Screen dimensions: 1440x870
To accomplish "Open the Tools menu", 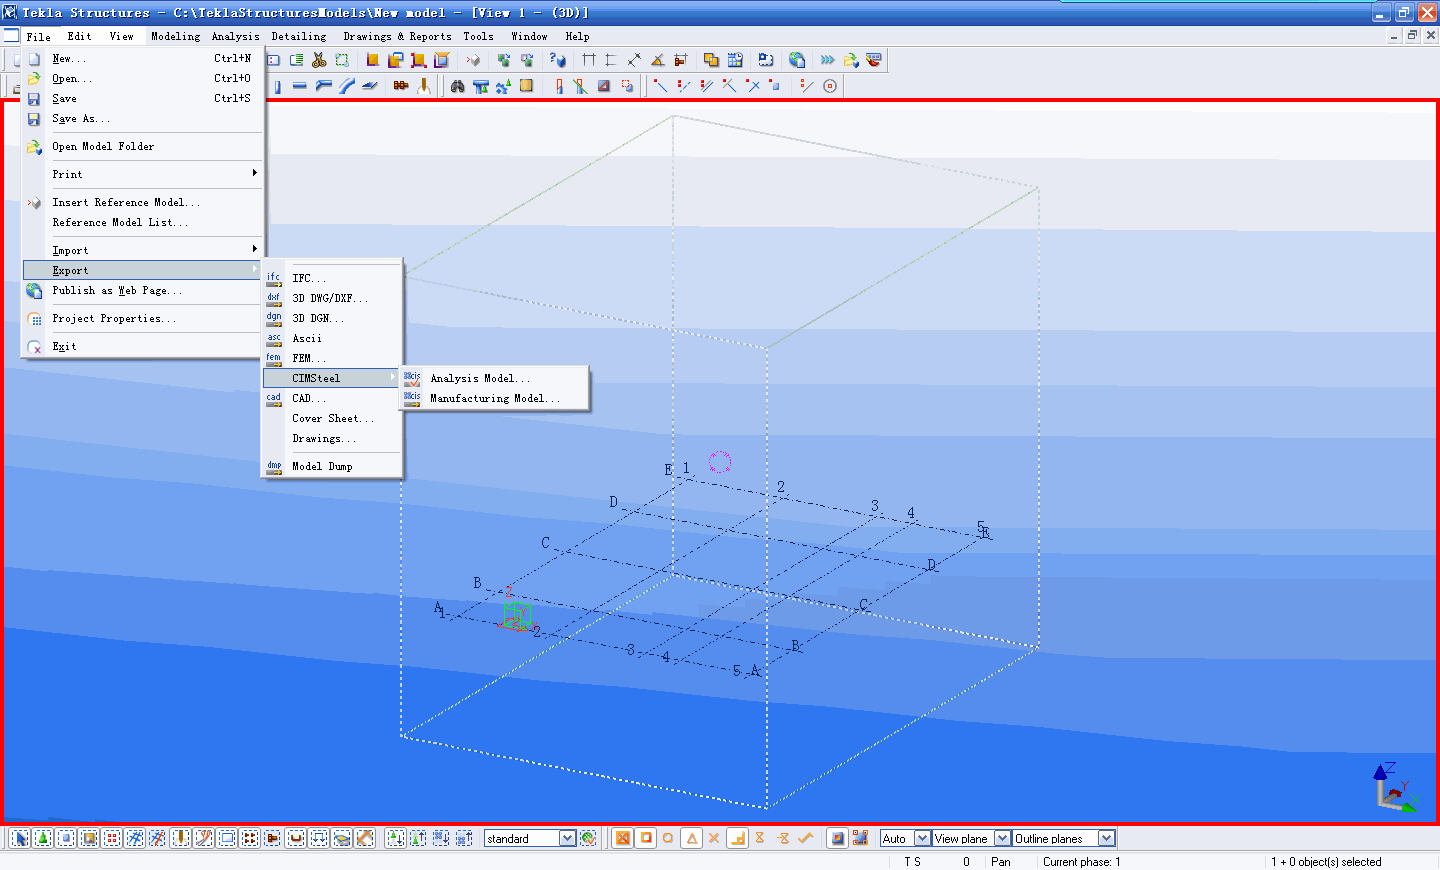I will [x=478, y=36].
